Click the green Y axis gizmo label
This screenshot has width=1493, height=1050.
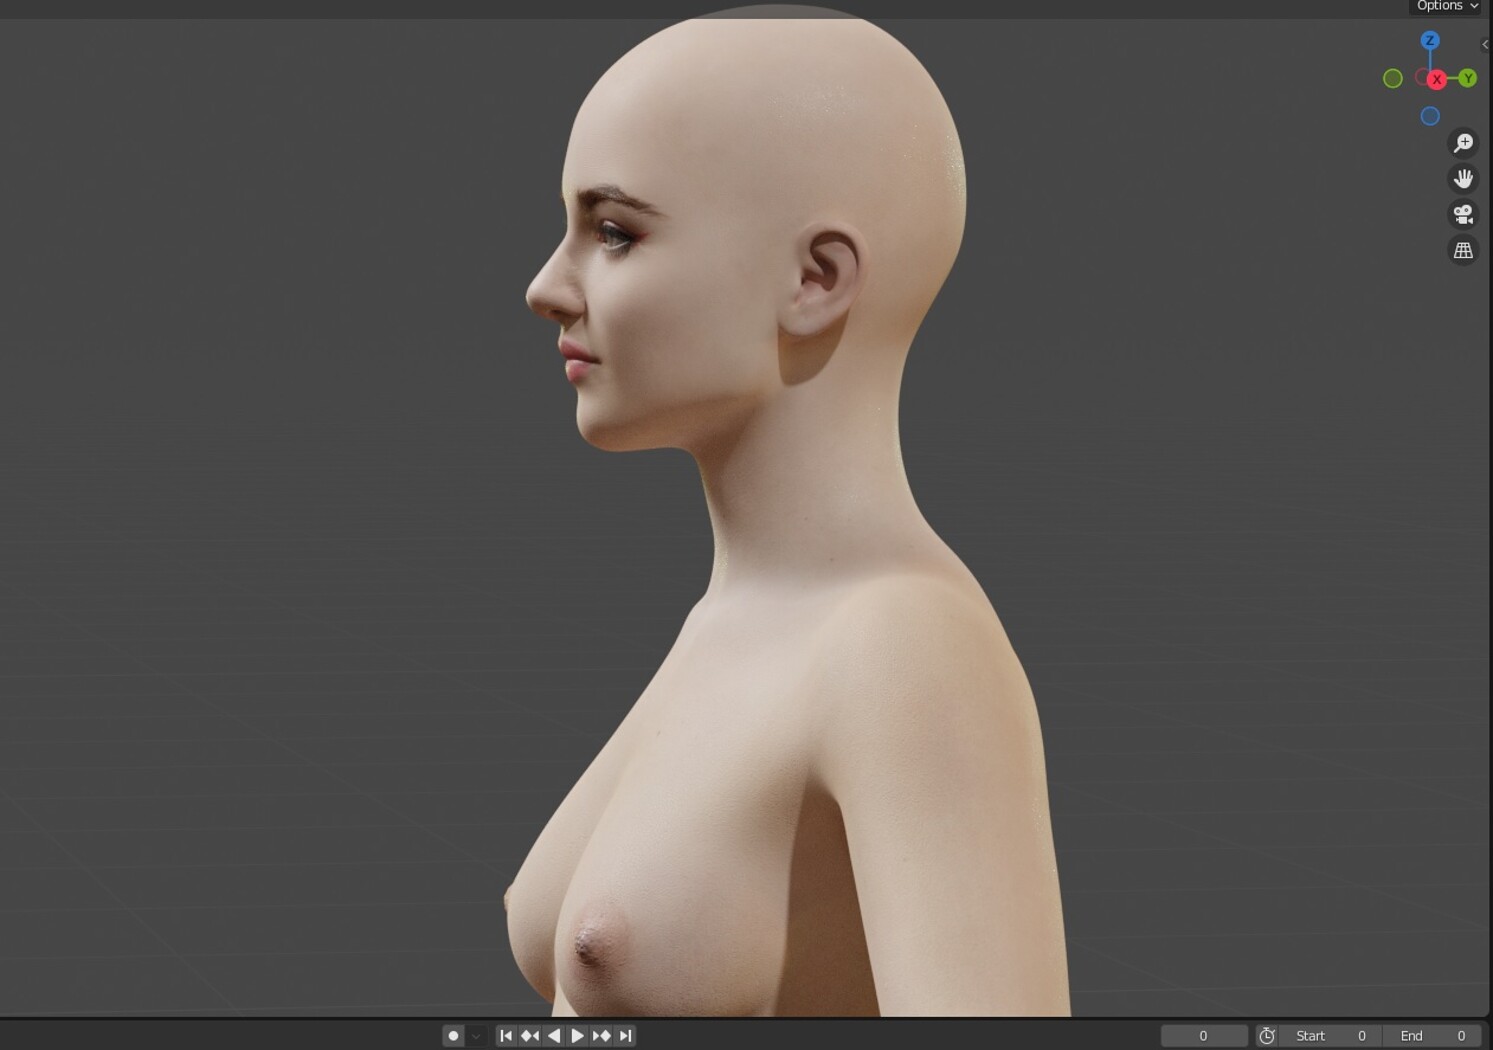1468,78
